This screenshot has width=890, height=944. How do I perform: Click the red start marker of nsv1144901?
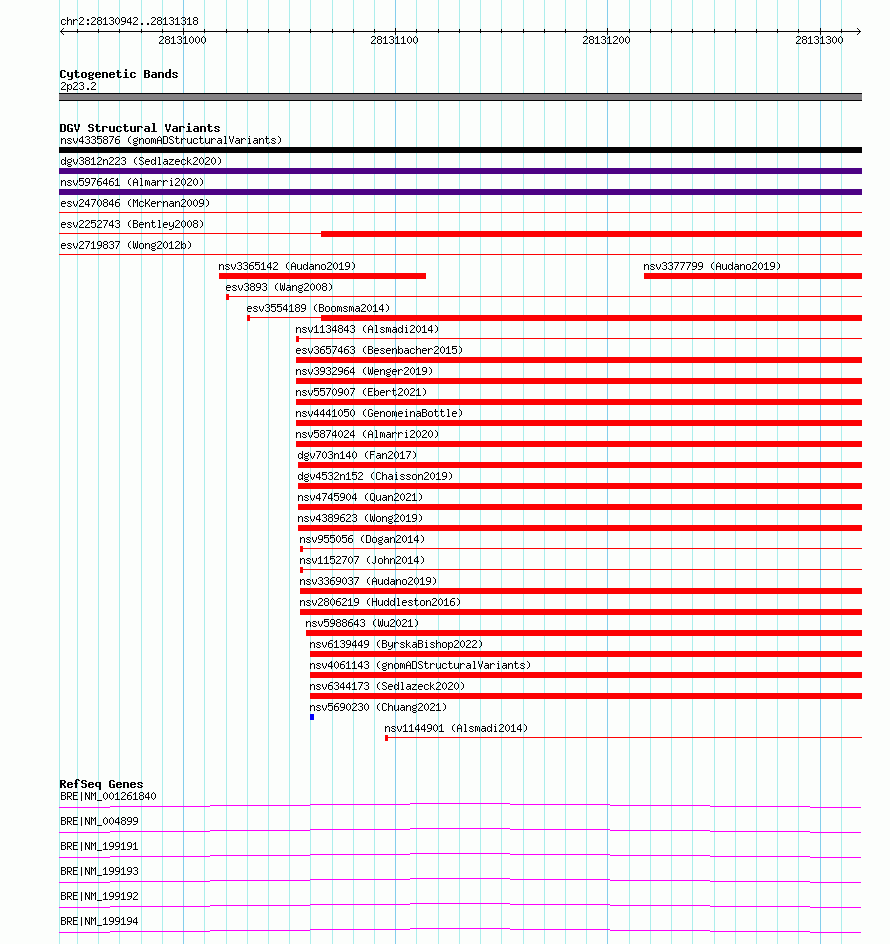pos(387,738)
